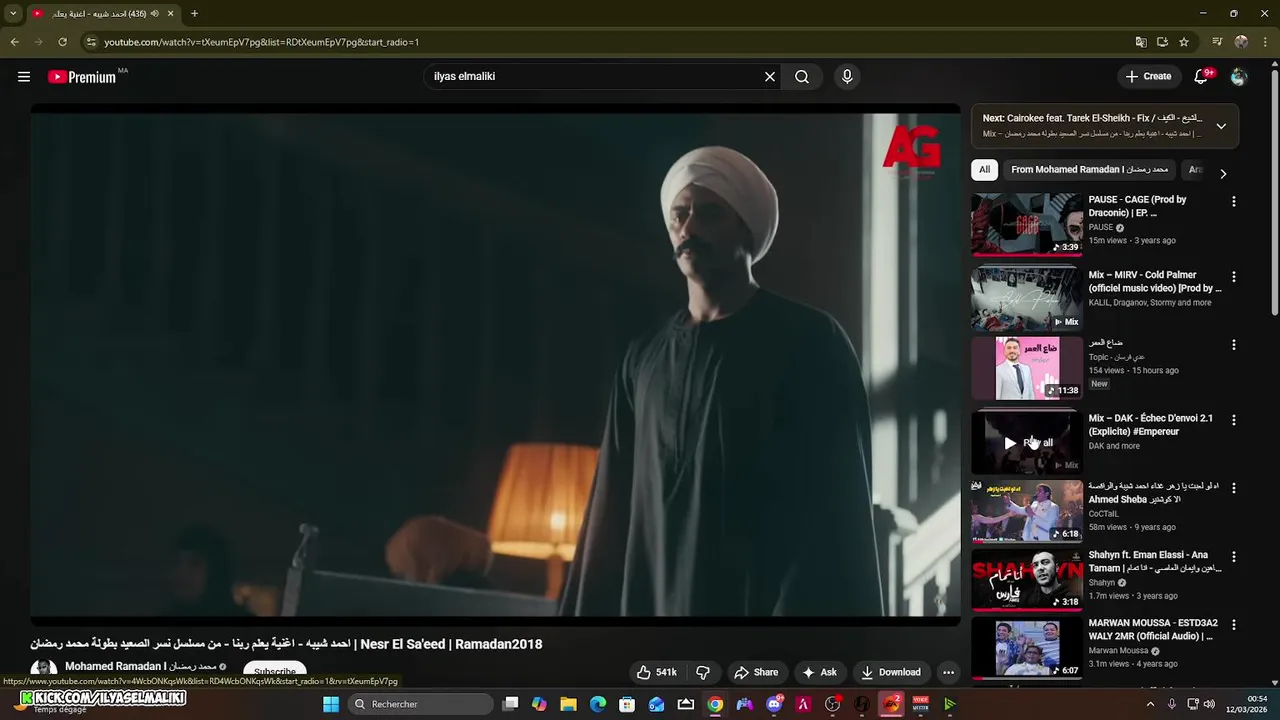The height and width of the screenshot is (720, 1280).
Task: Open MARWAN MOUSSA - ESTD3A2 title link
Action: [1153, 629]
